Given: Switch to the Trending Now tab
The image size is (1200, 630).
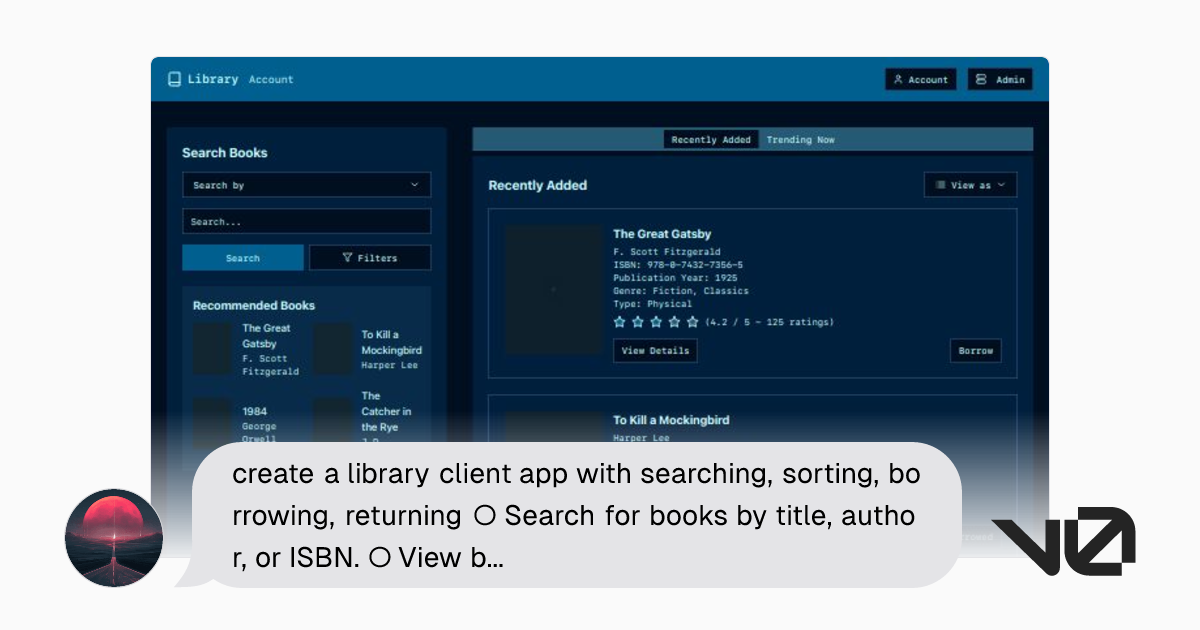Looking at the screenshot, I should 800,139.
